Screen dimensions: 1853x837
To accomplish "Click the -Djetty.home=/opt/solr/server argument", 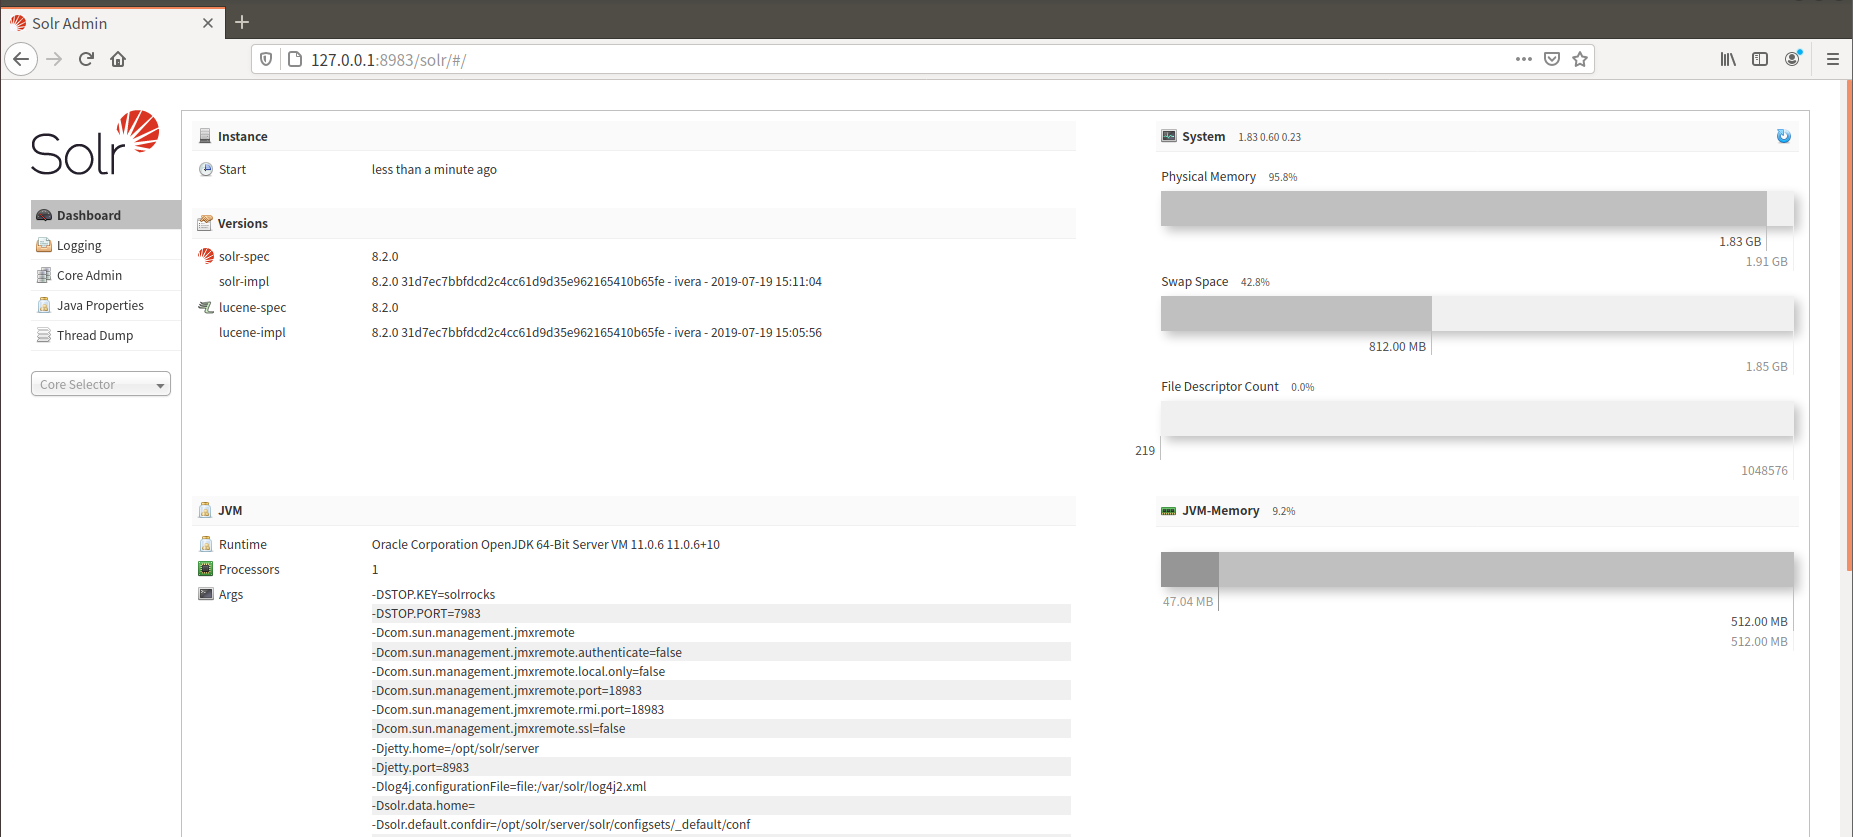I will coord(455,748).
